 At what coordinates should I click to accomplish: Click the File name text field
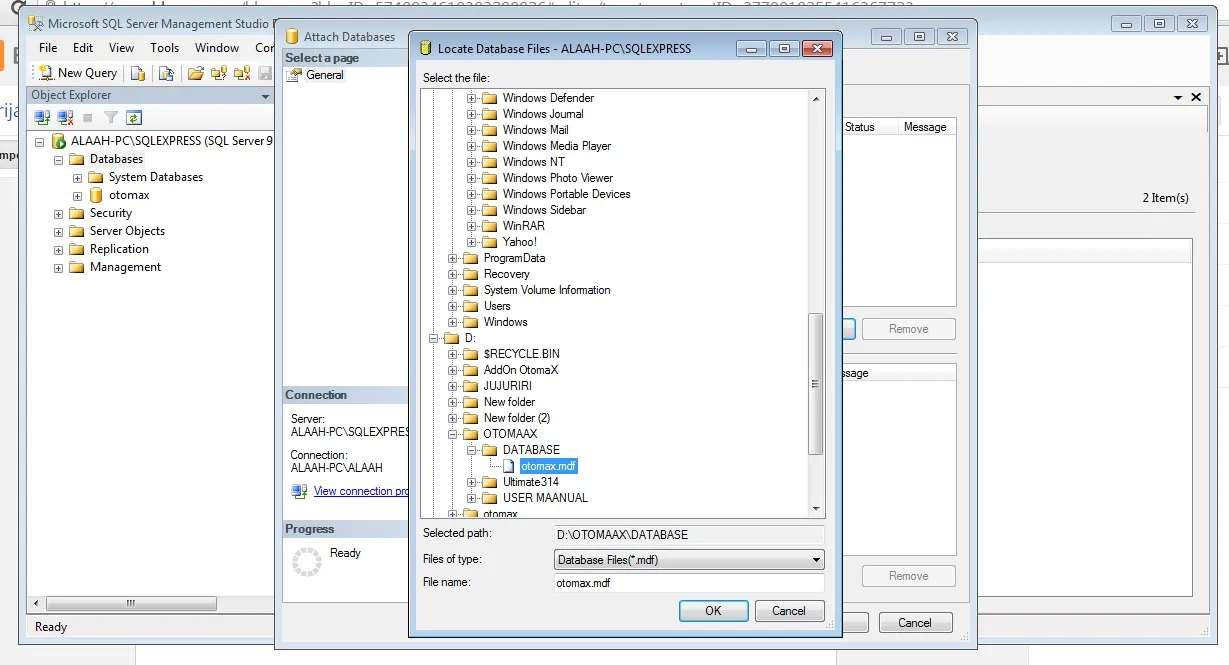(x=689, y=583)
